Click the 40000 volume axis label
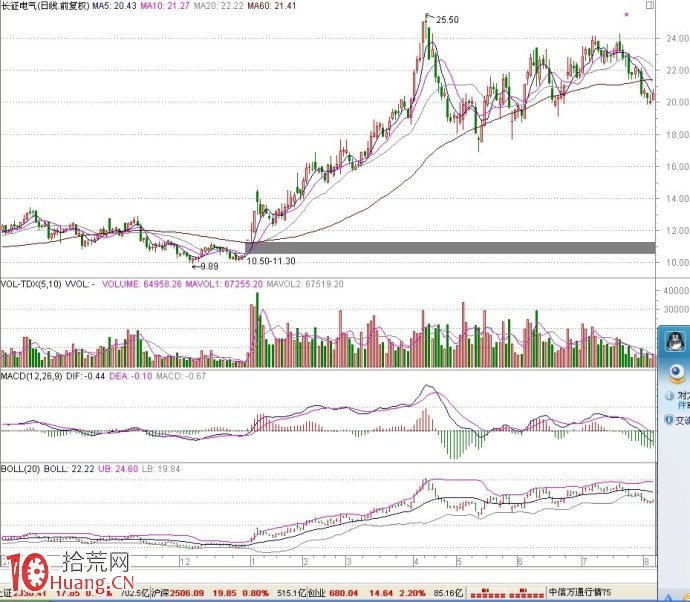Screen dimensions: 690x602 (x=676, y=291)
